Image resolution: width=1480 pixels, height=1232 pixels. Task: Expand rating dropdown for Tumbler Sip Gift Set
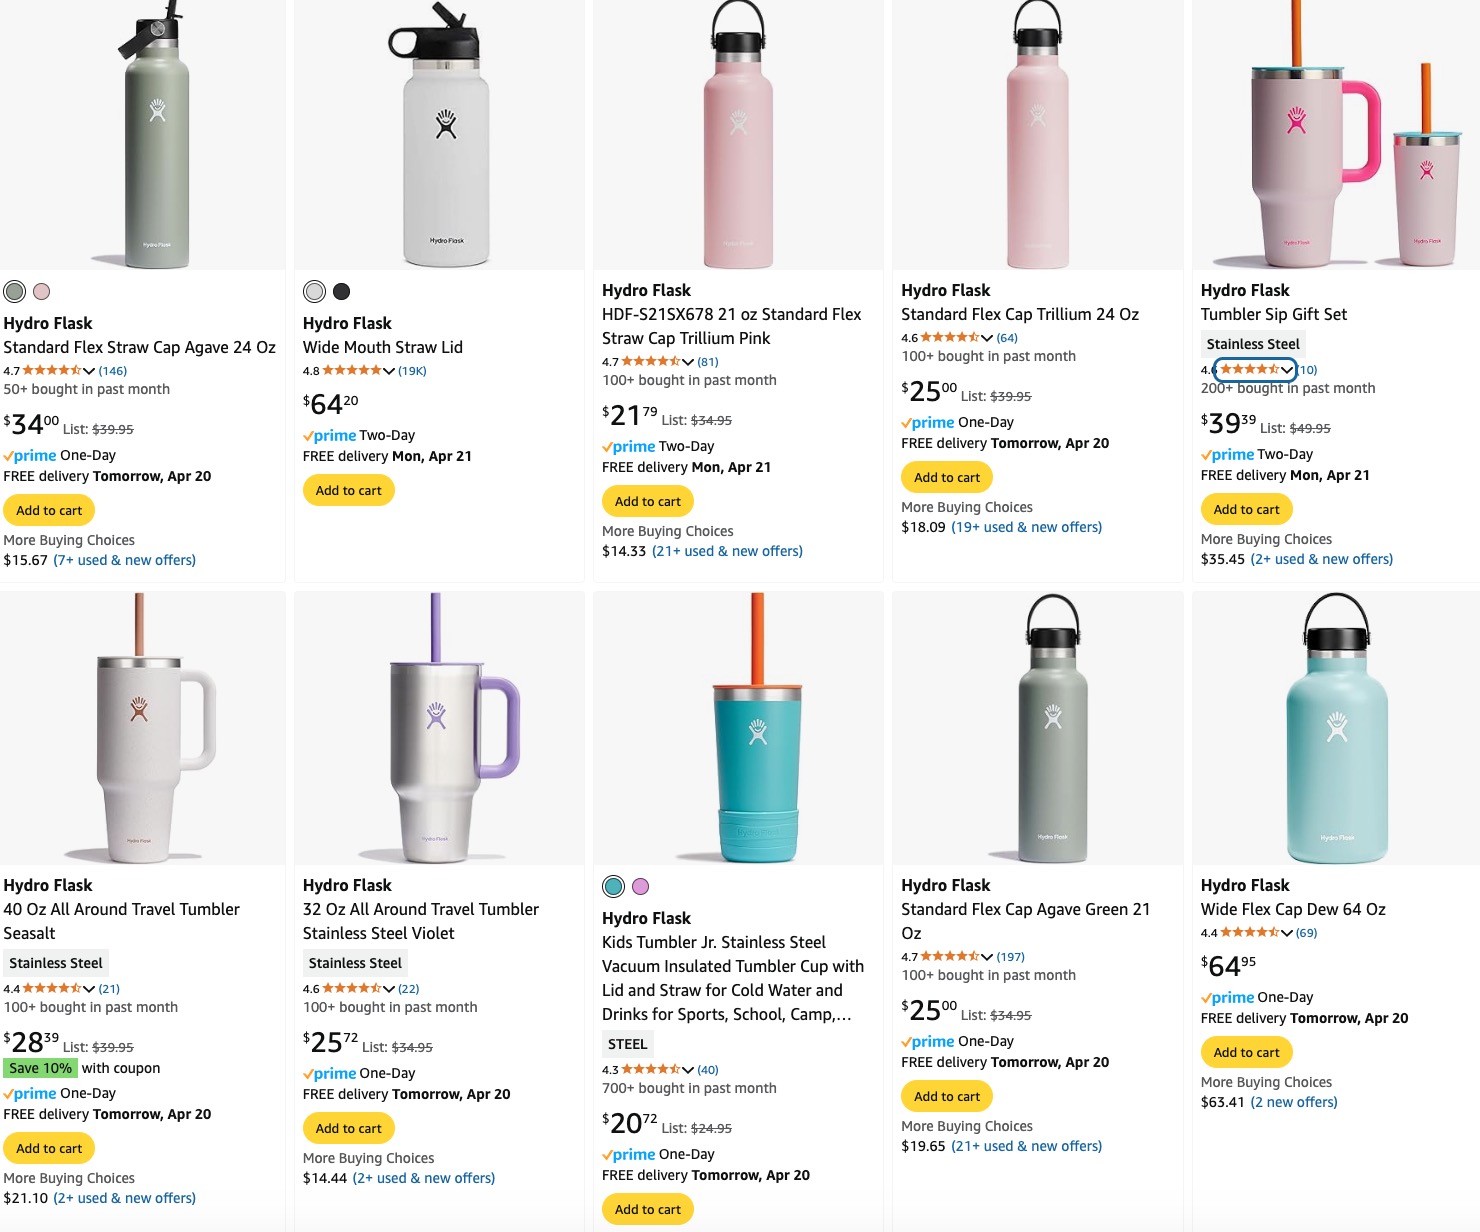1287,370
